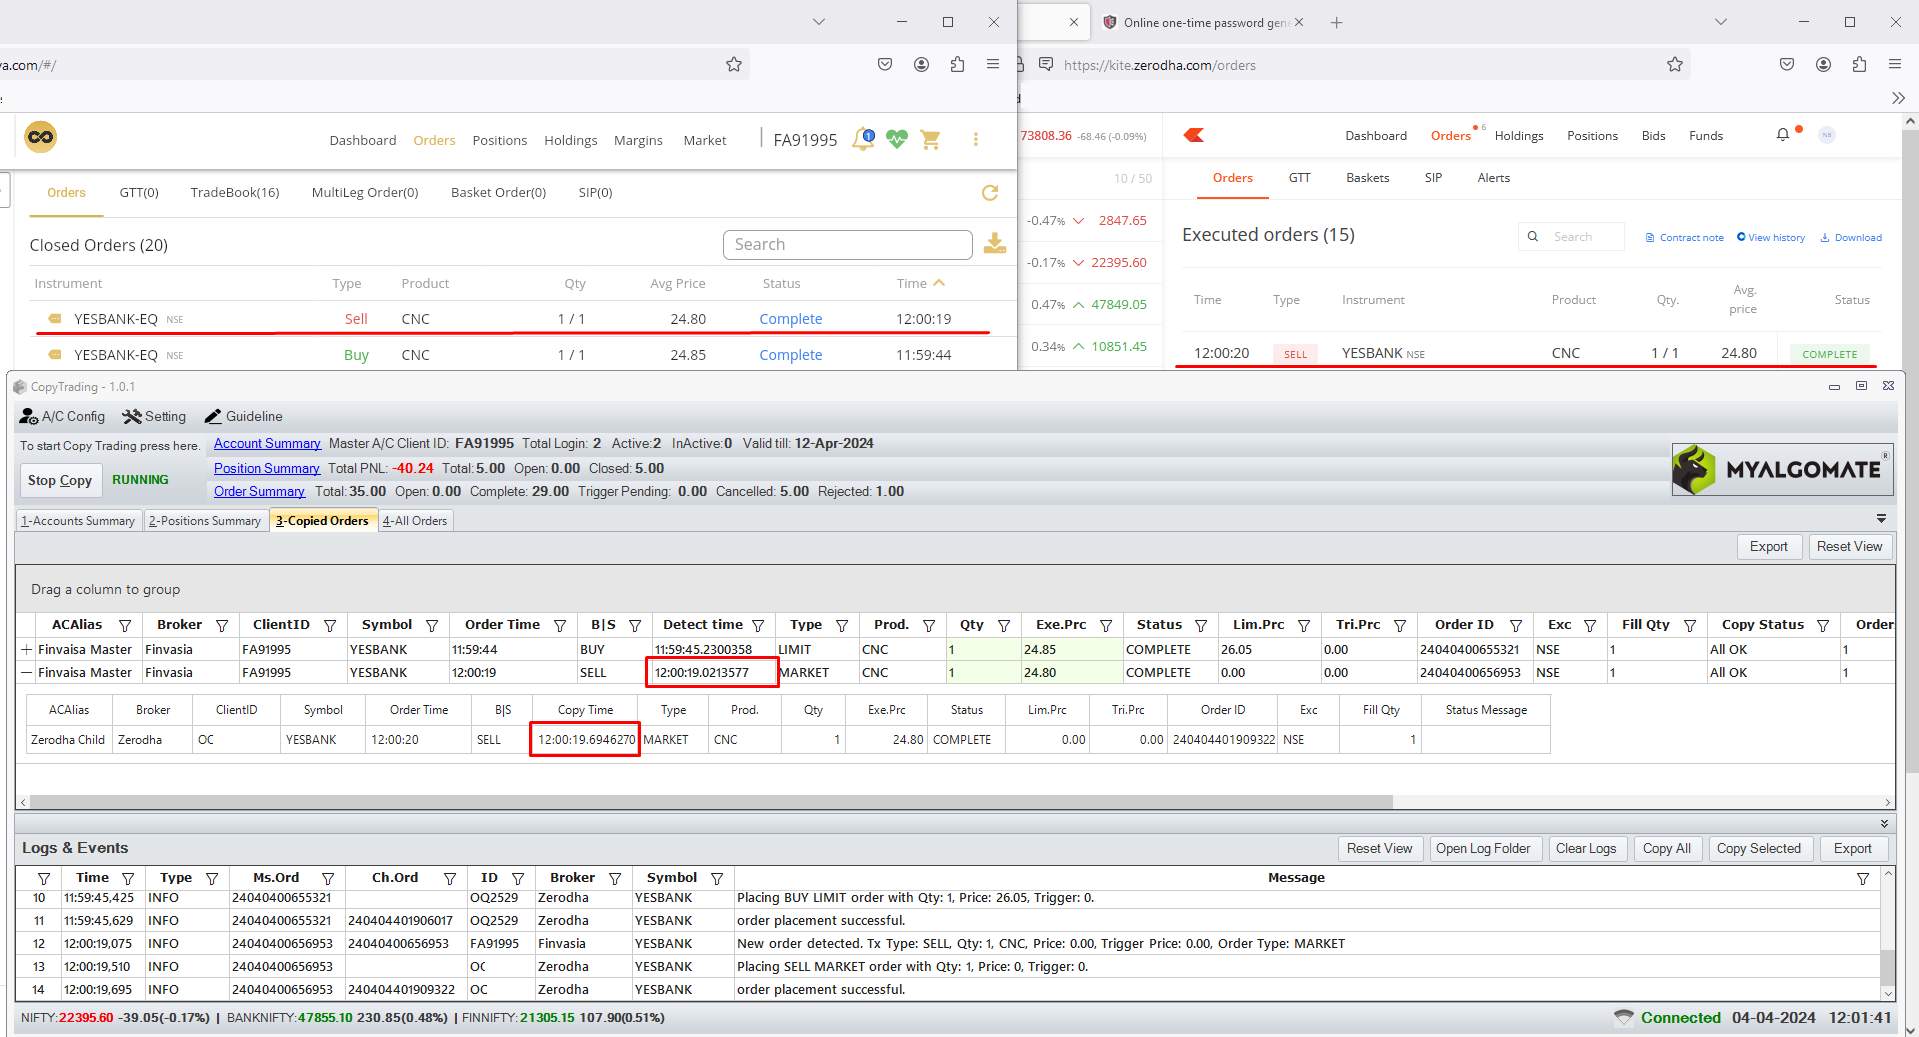The height and width of the screenshot is (1037, 1919).
Task: Click the Finvasia orders Search field
Action: [x=847, y=244]
